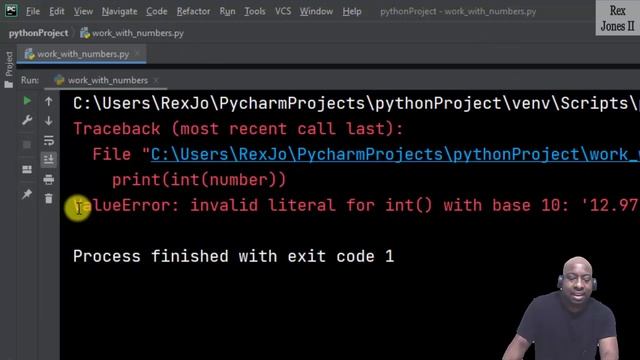
Task: Toggle Scroll to End in console
Action: (x=49, y=160)
